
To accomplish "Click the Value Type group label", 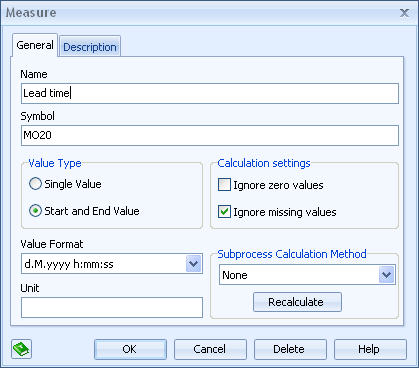I will click(55, 163).
